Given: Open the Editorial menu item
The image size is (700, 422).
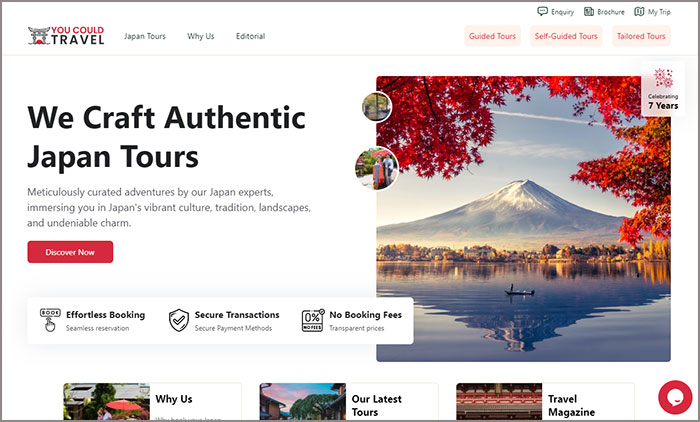Looking at the screenshot, I should click(250, 36).
